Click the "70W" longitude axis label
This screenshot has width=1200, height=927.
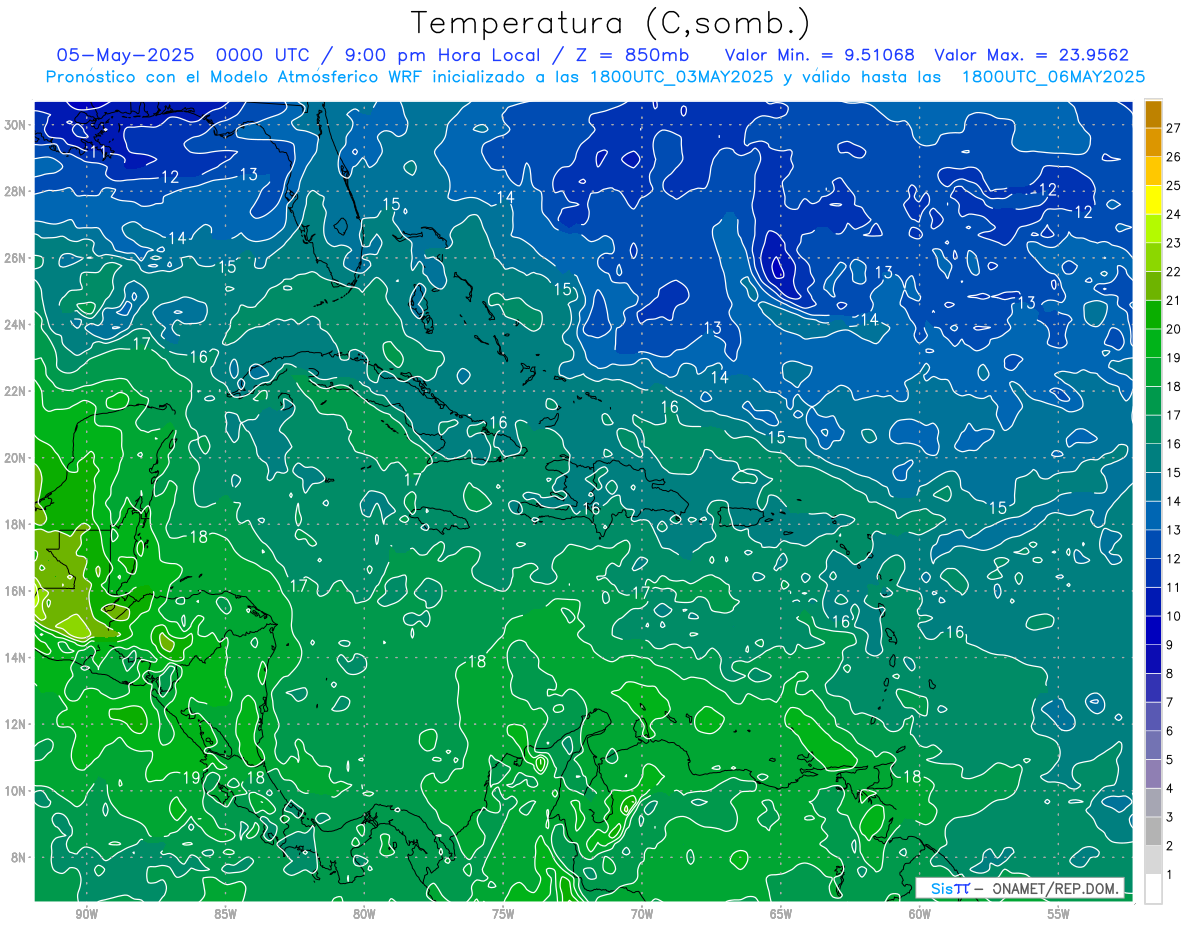point(642,914)
